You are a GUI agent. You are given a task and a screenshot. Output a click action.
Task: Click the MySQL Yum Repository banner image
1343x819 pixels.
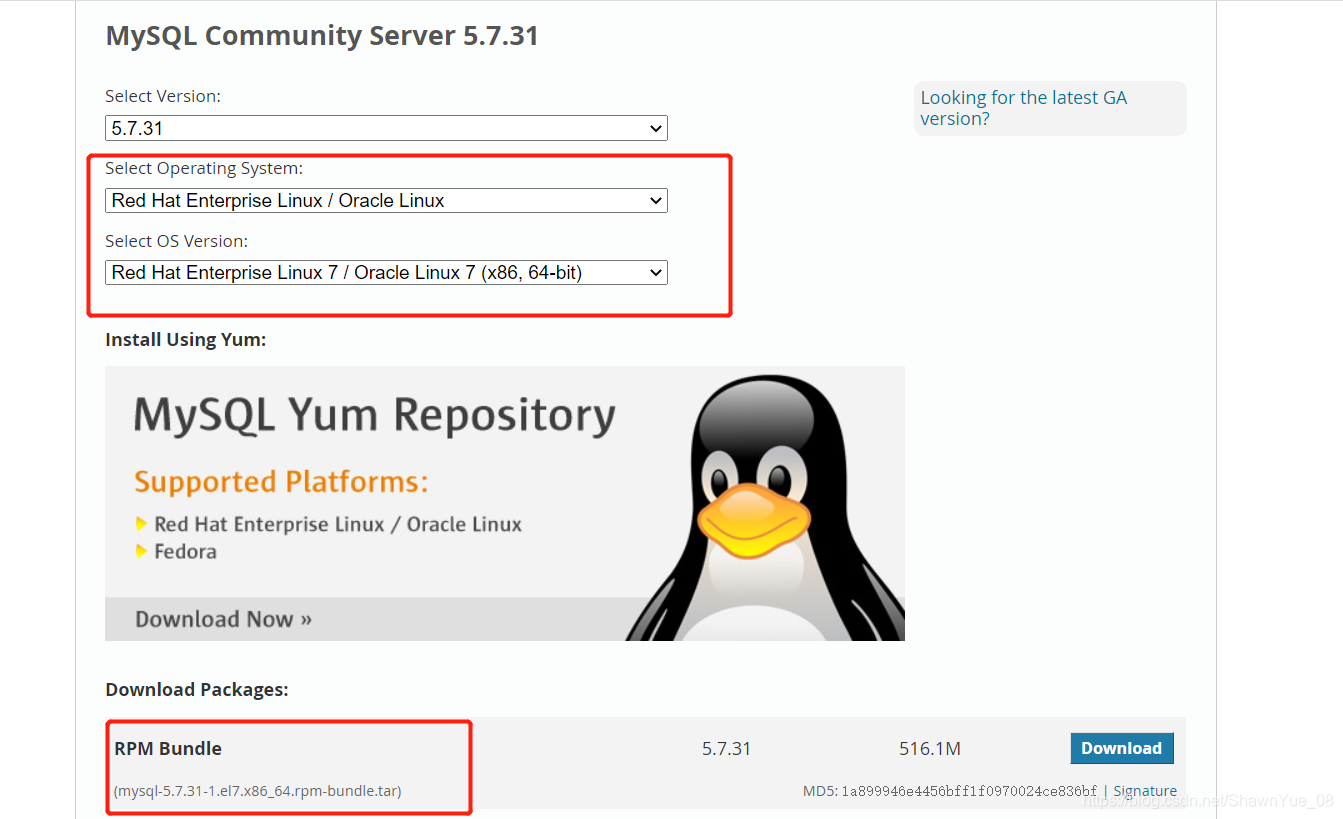click(505, 503)
